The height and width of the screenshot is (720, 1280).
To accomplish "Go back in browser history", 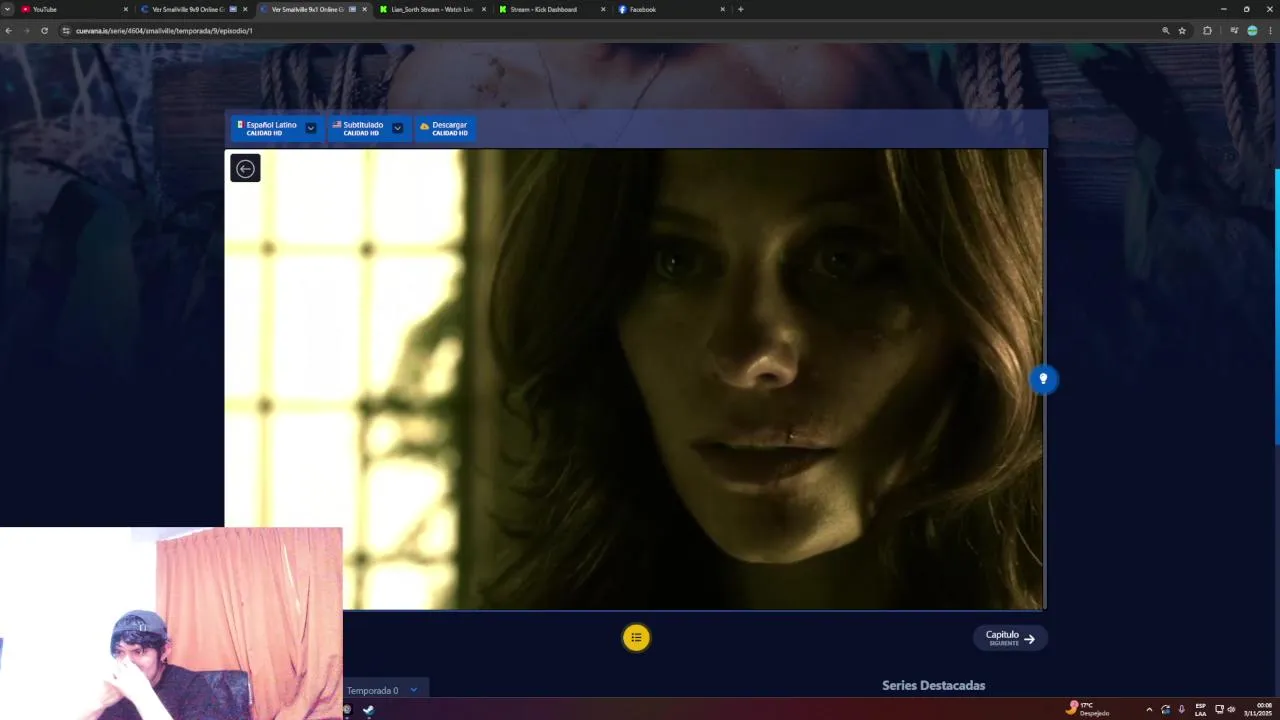I will (x=8, y=31).
